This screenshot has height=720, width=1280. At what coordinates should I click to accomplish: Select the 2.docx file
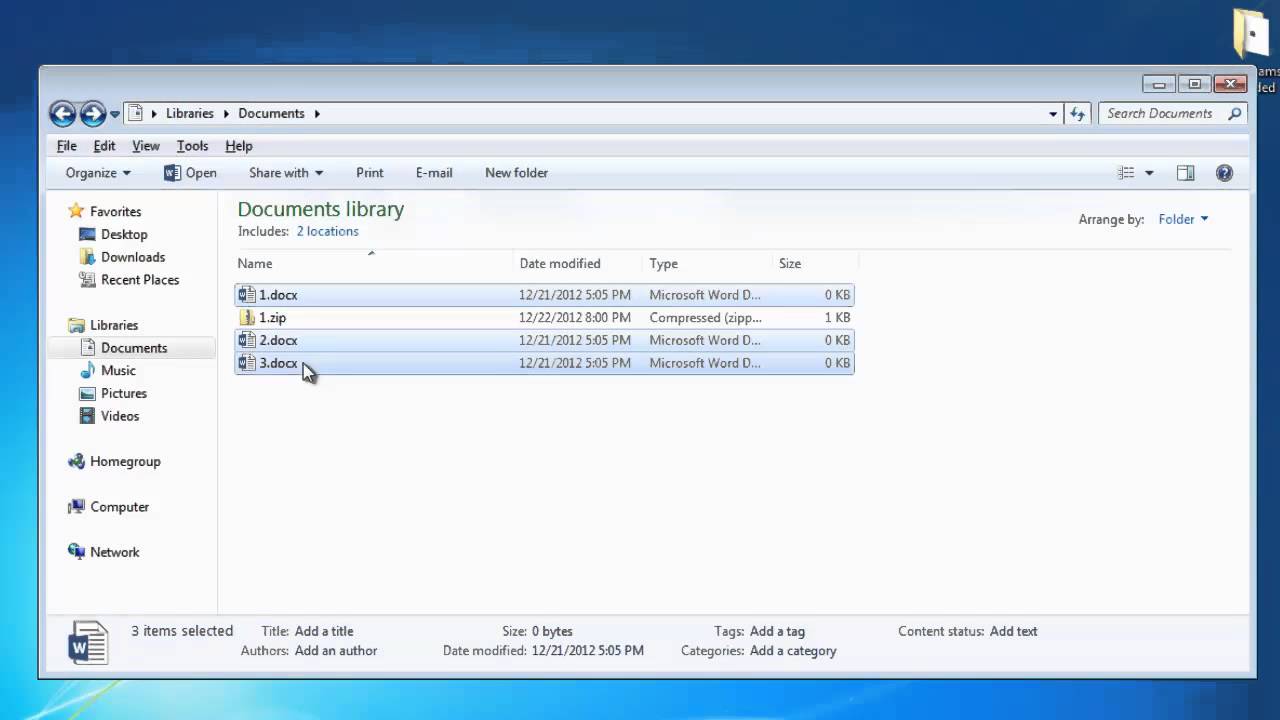coord(545,341)
